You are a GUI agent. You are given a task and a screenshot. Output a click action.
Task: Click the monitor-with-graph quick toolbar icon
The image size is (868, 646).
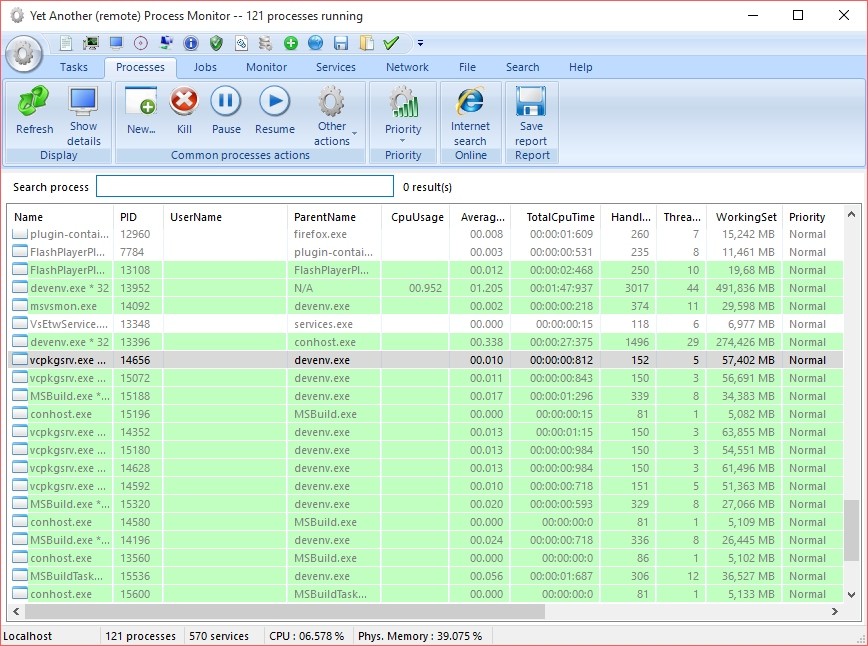[91, 43]
